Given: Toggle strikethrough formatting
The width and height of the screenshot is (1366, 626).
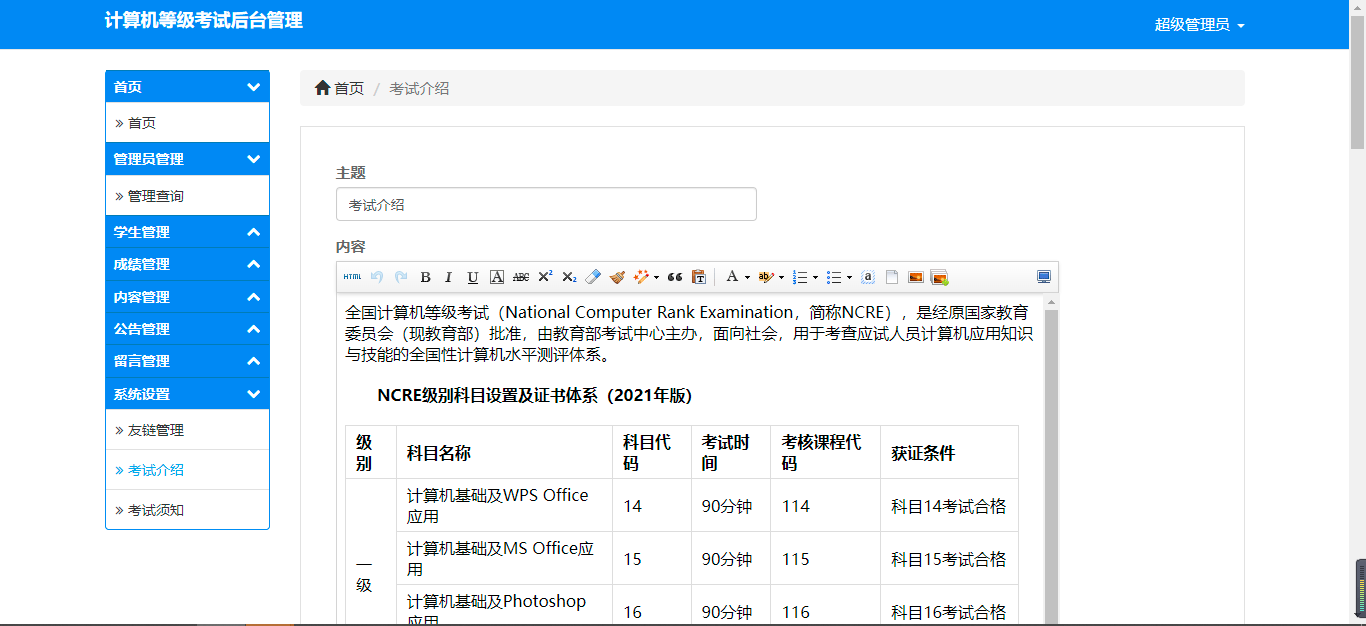Looking at the screenshot, I should click(x=521, y=277).
